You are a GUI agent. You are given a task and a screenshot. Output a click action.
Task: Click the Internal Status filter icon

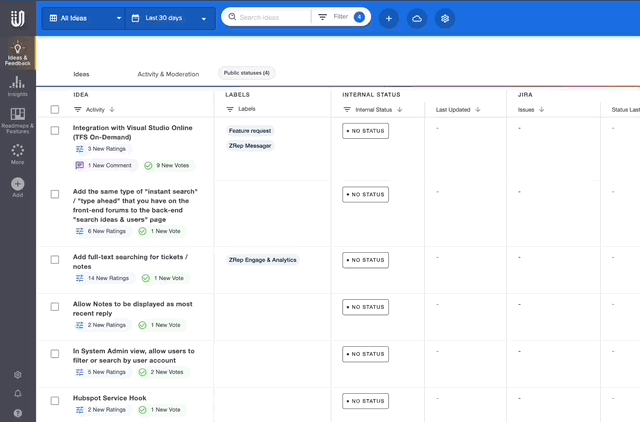[x=347, y=109]
